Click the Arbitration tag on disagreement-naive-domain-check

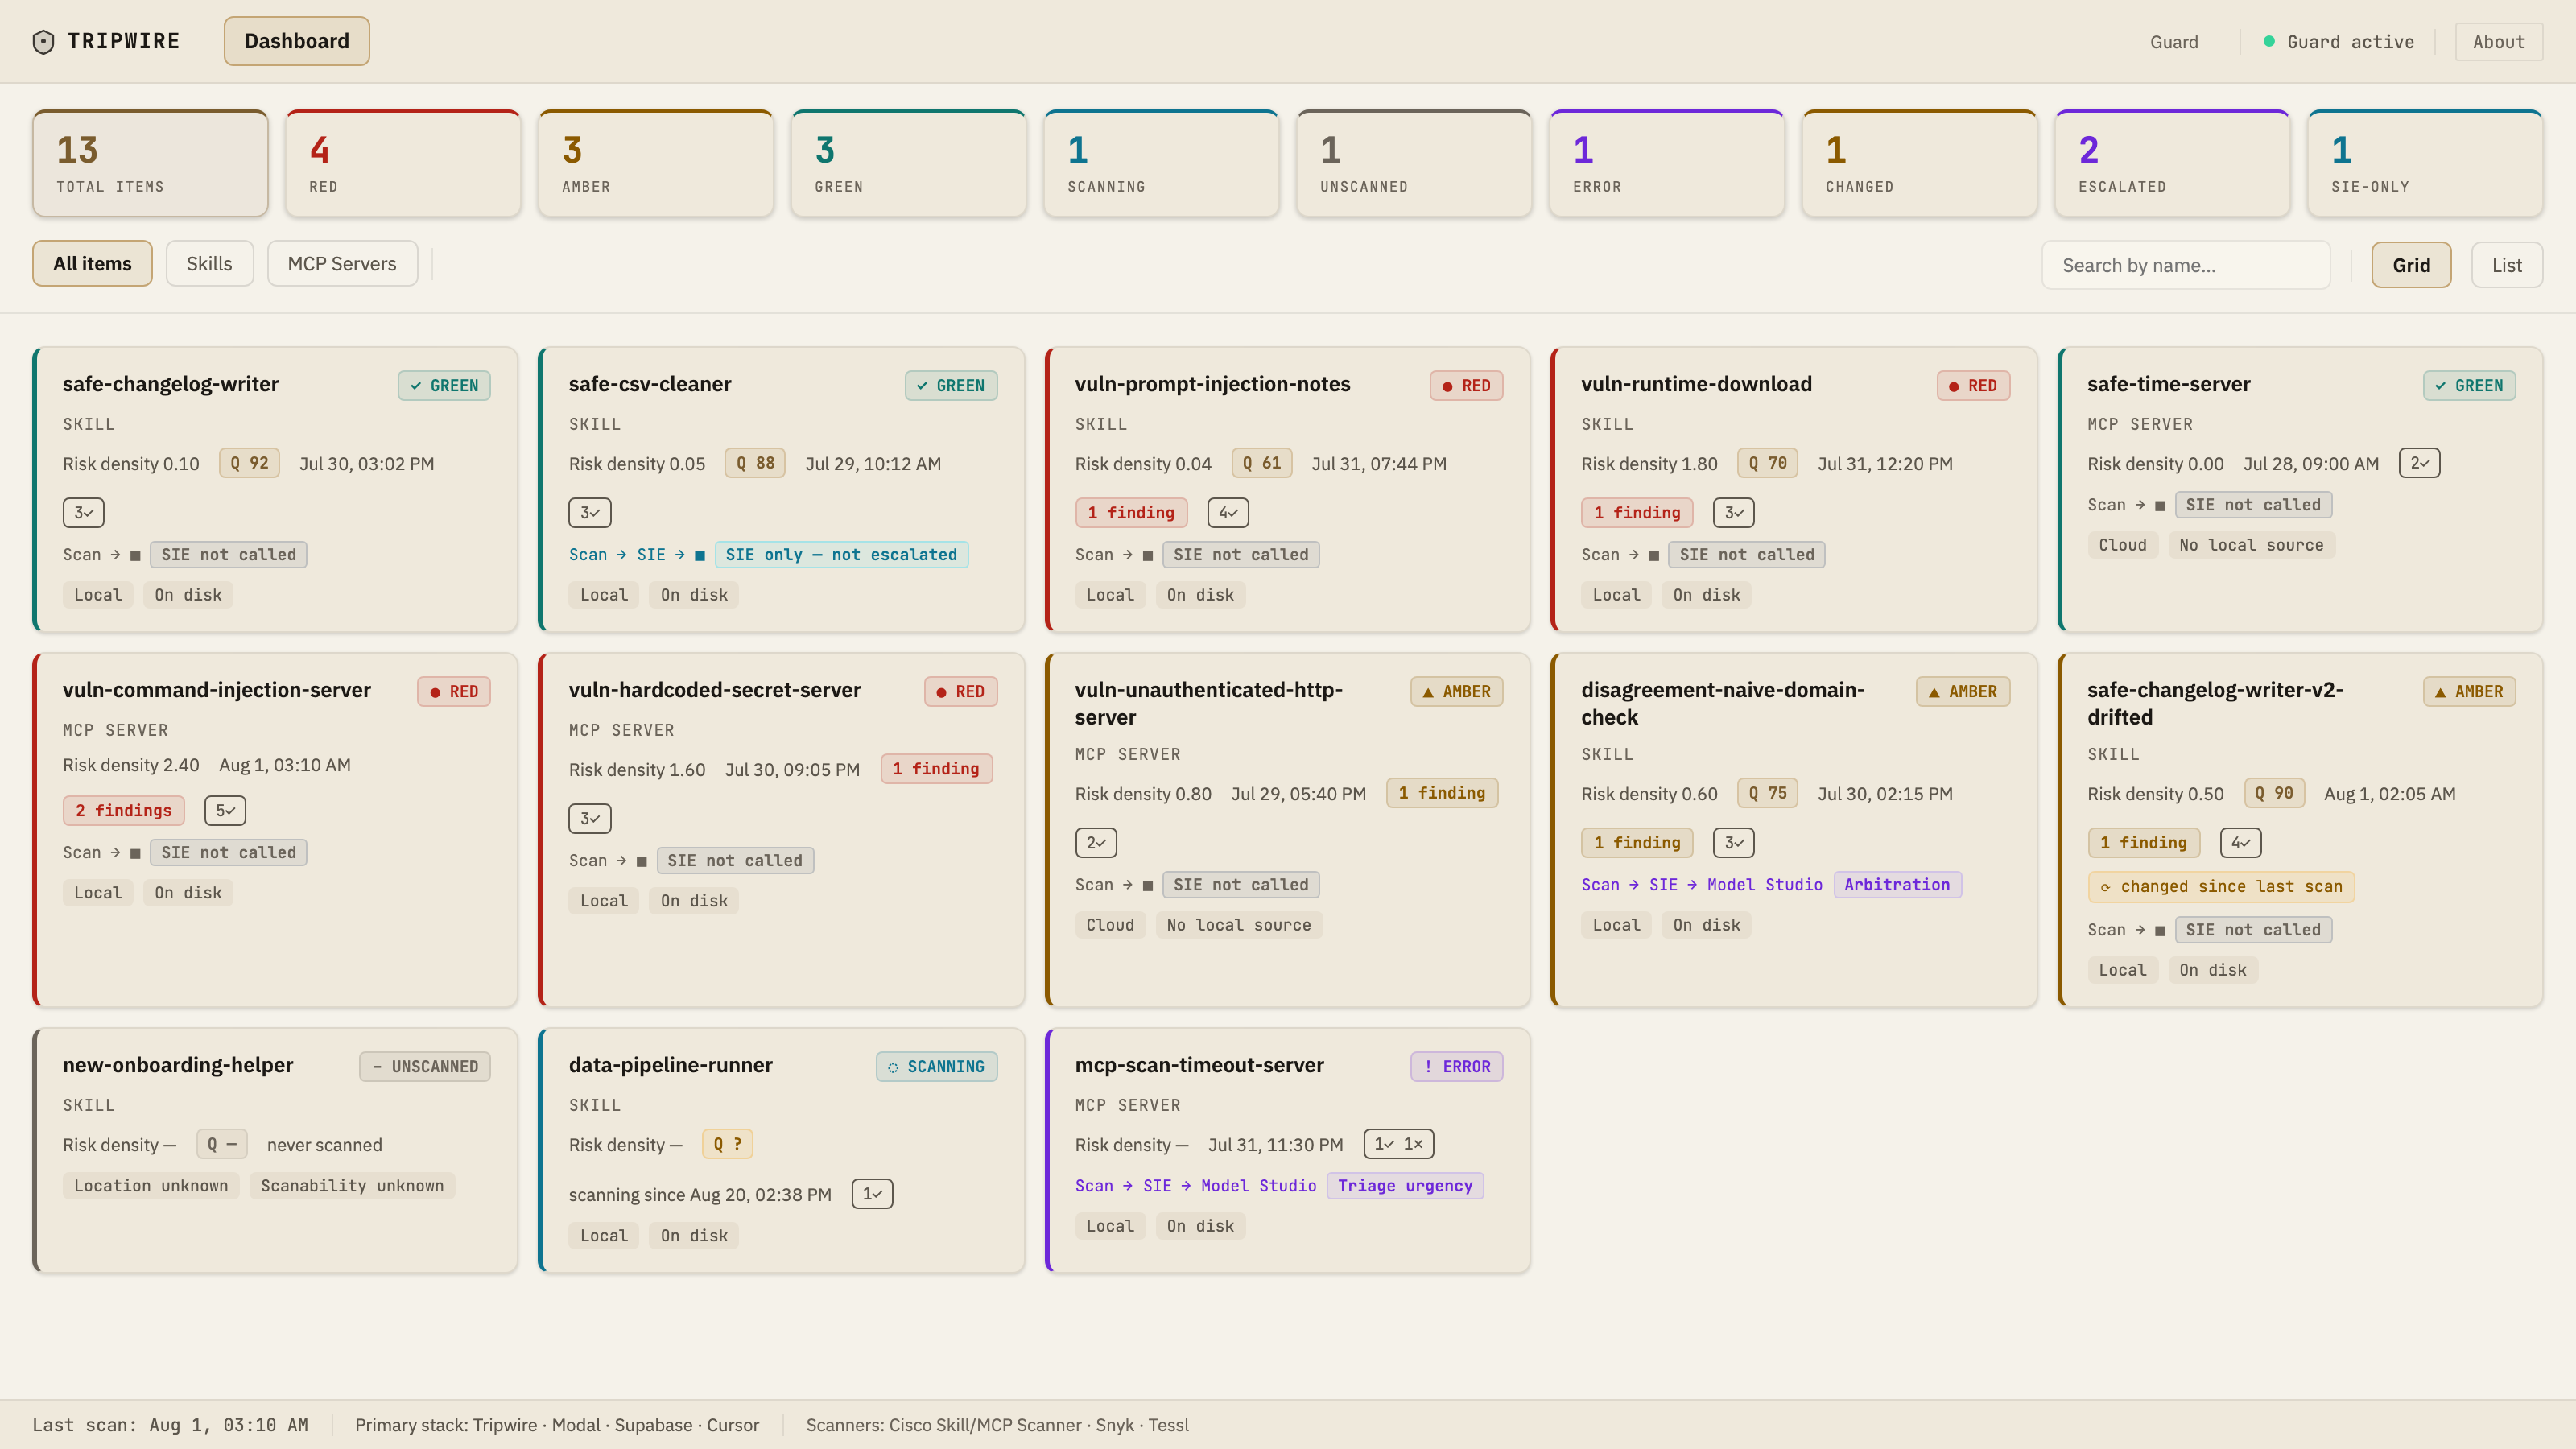coord(1897,885)
